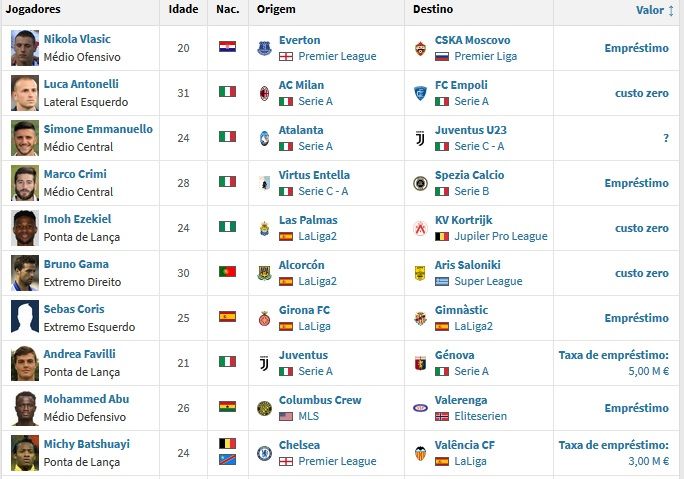Open Nikola Vlasic's player profile link

pyautogui.click(x=77, y=39)
